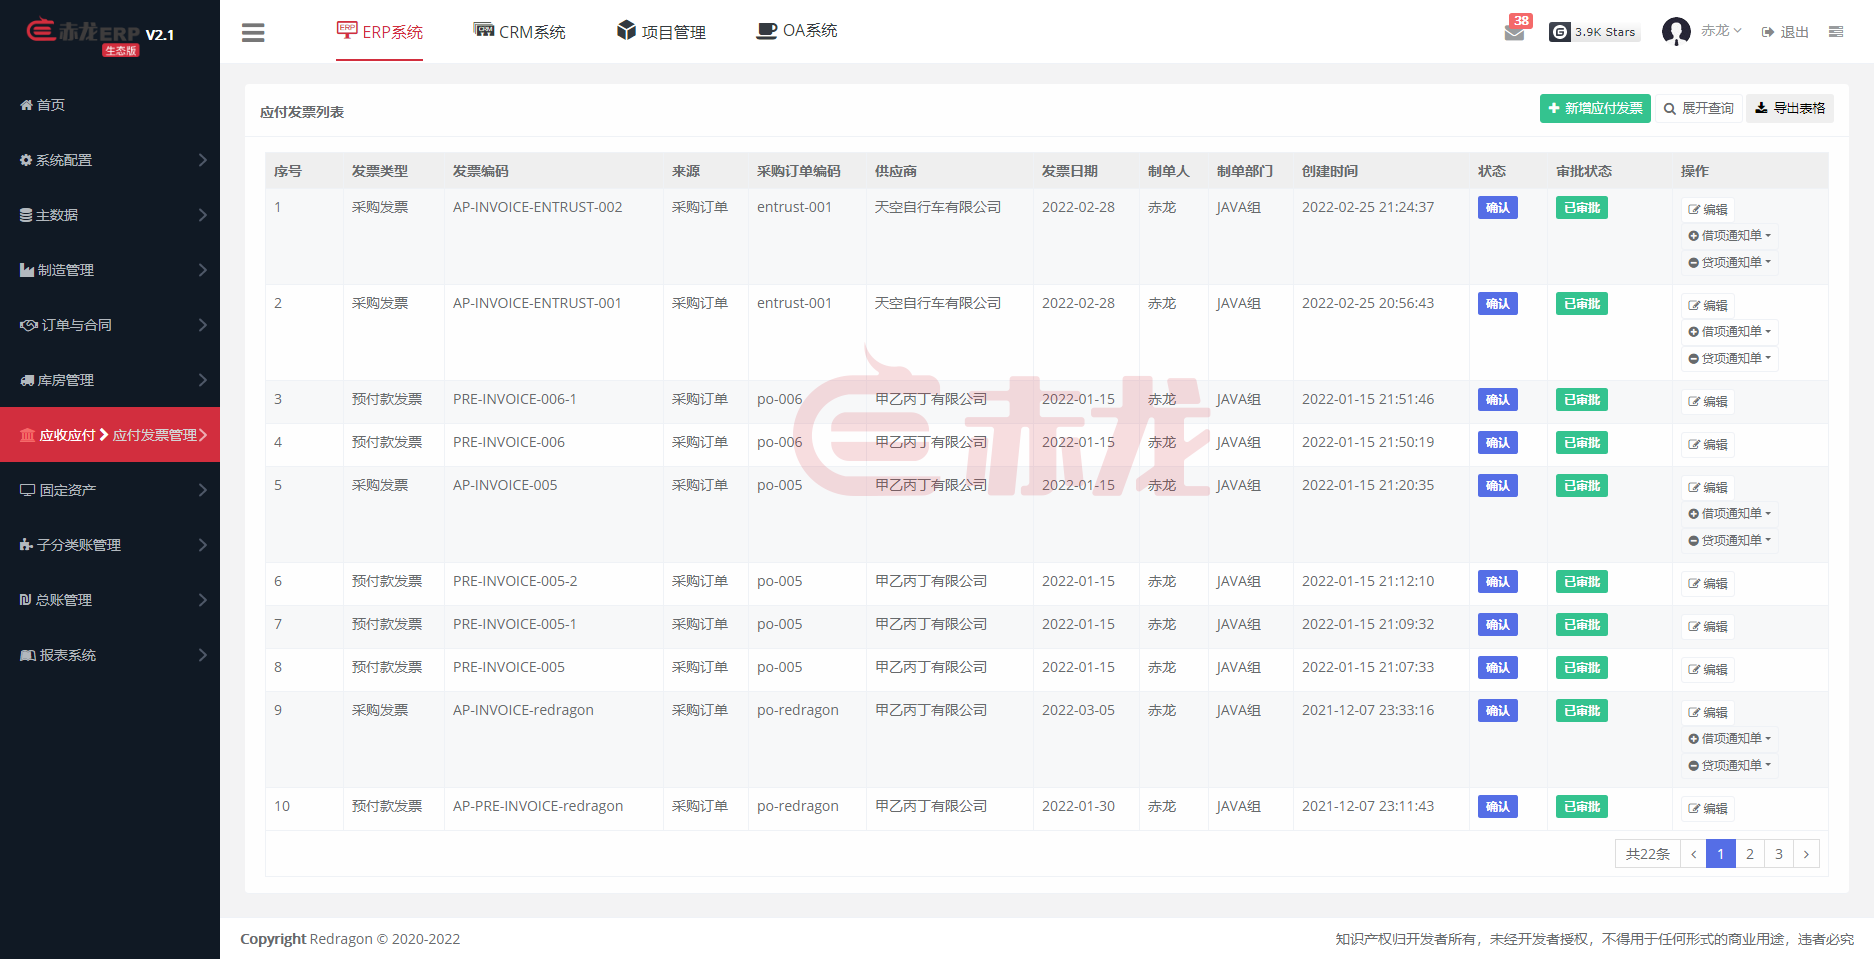Open 借项通知单 dropdown for AP-INVOICE-ENTRUST-001
Image resolution: width=1874 pixels, height=959 pixels.
point(1730,332)
